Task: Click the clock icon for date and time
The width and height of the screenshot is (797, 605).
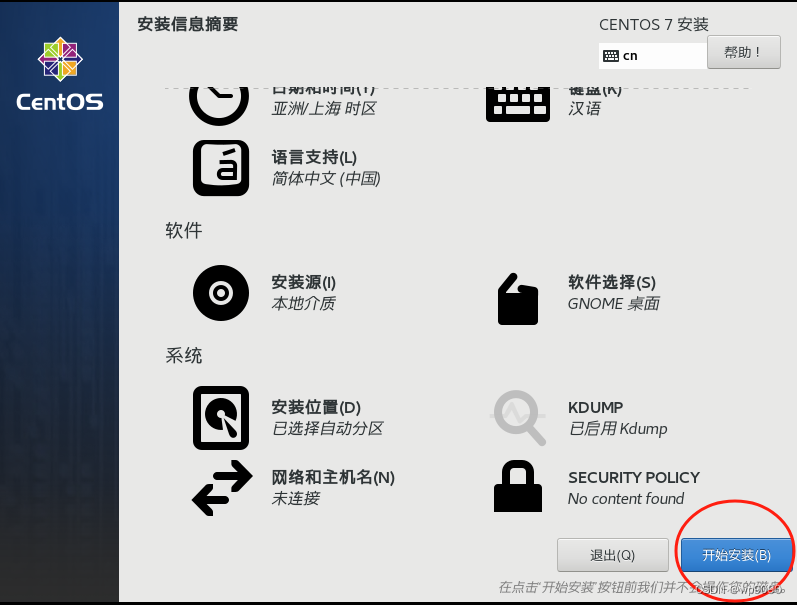Action: 219,106
